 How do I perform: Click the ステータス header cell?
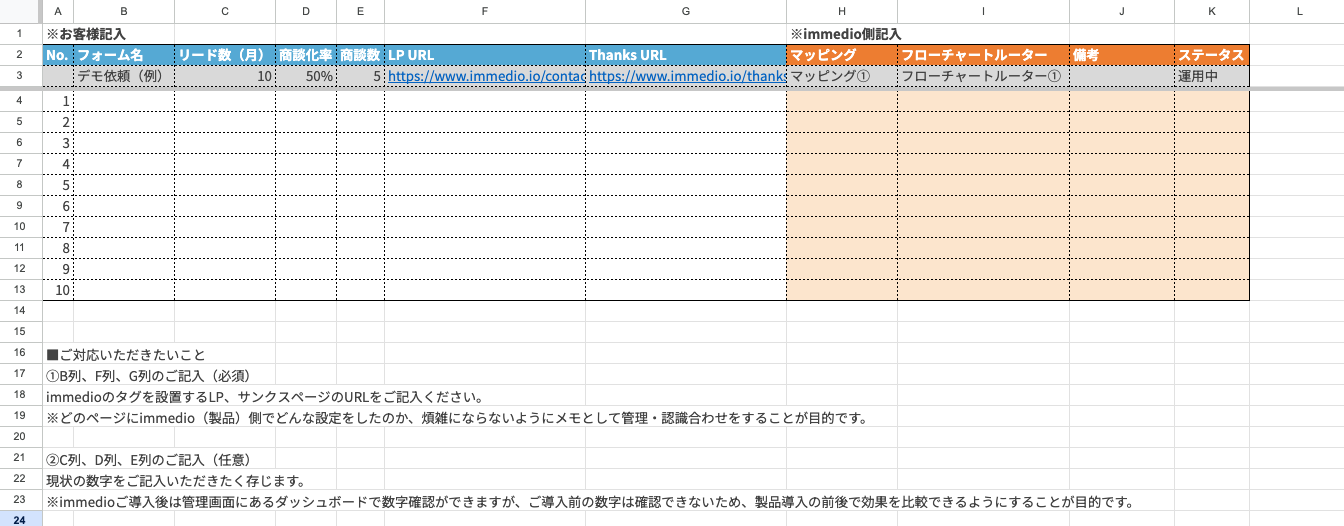(1211, 55)
